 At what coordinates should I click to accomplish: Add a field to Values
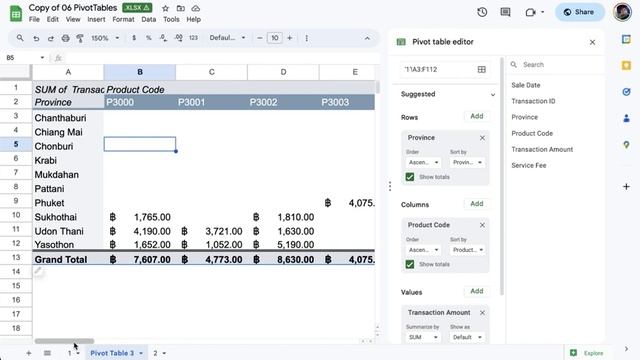tap(477, 291)
